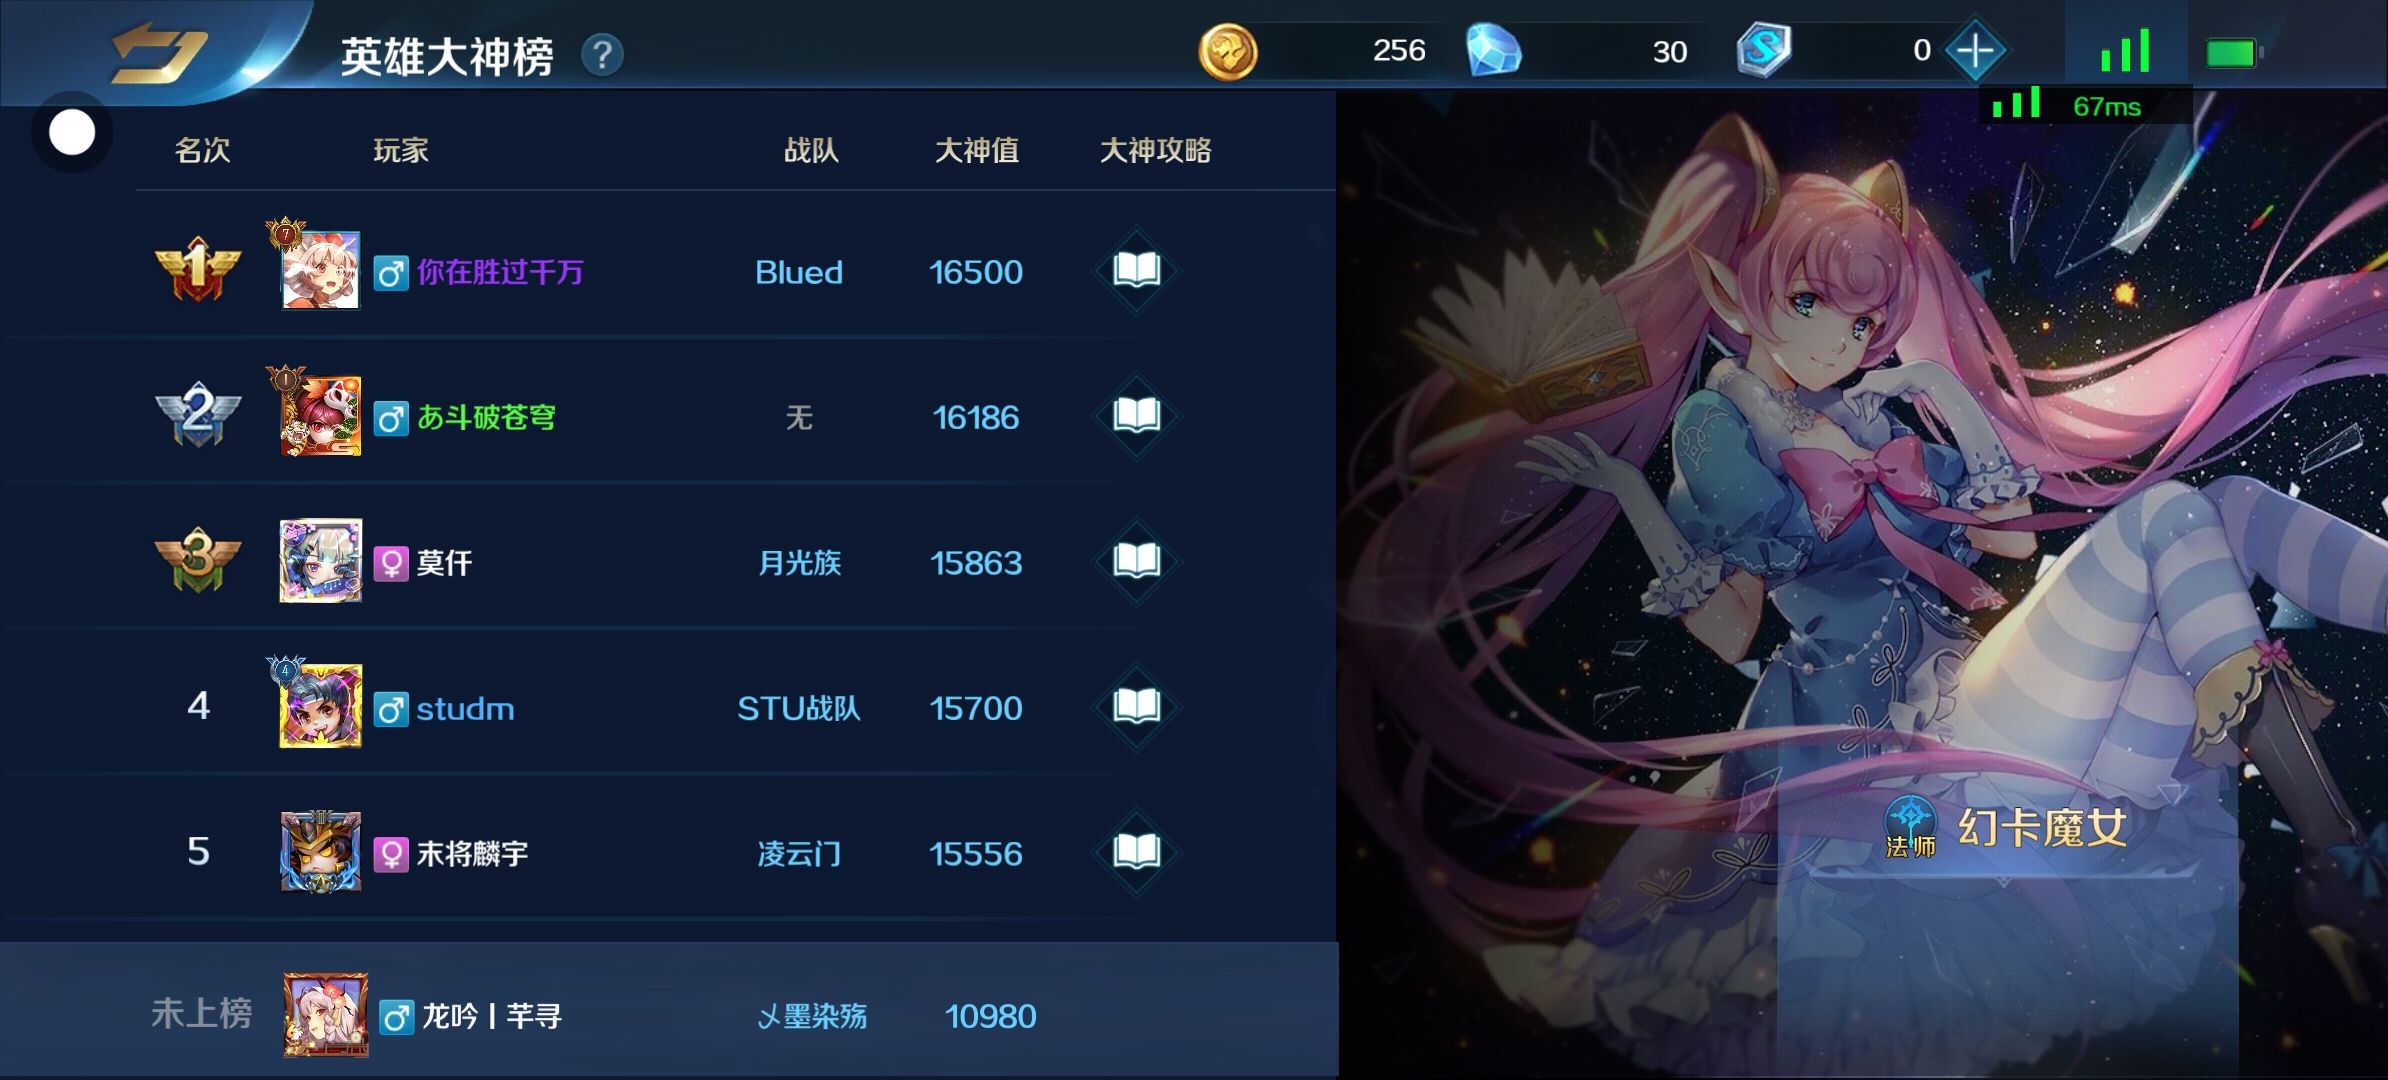Tap the golden back arrow icon
2388x1080 pixels.
pos(158,52)
